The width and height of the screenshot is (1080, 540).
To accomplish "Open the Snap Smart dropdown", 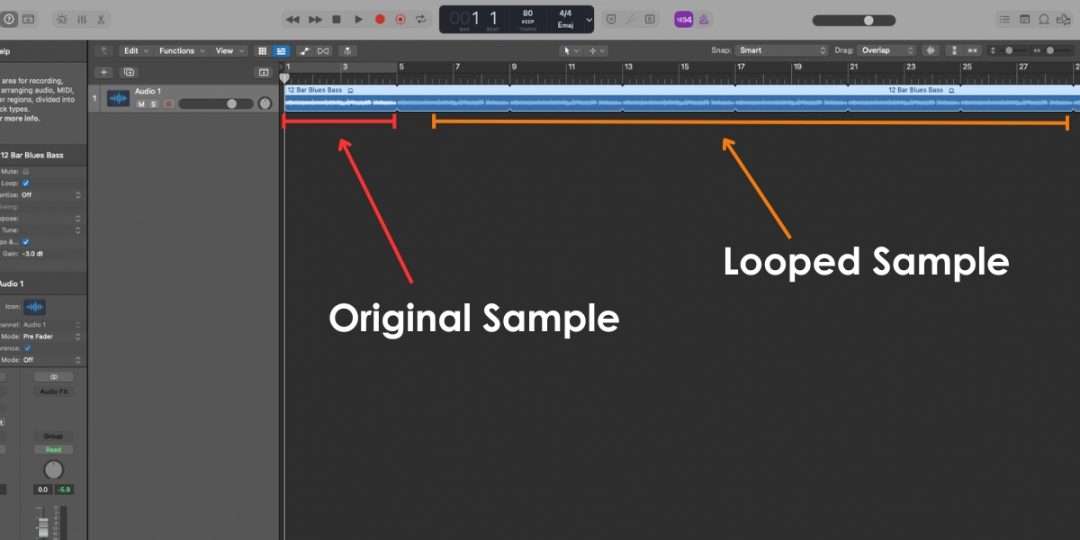I will [x=782, y=50].
